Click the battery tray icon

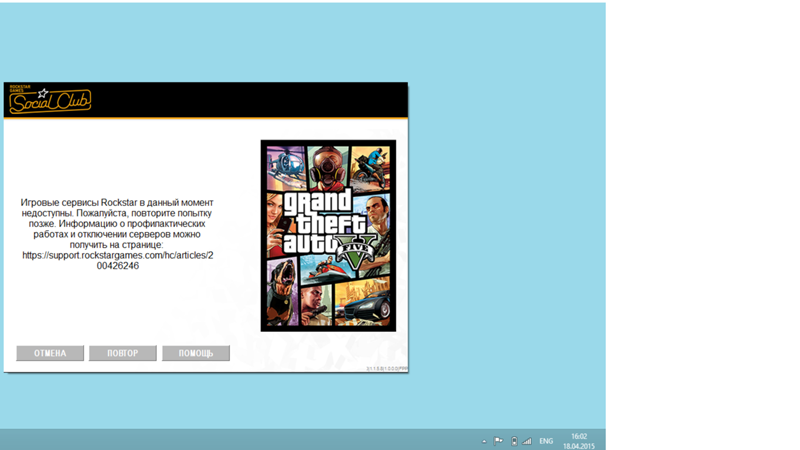[514, 441]
